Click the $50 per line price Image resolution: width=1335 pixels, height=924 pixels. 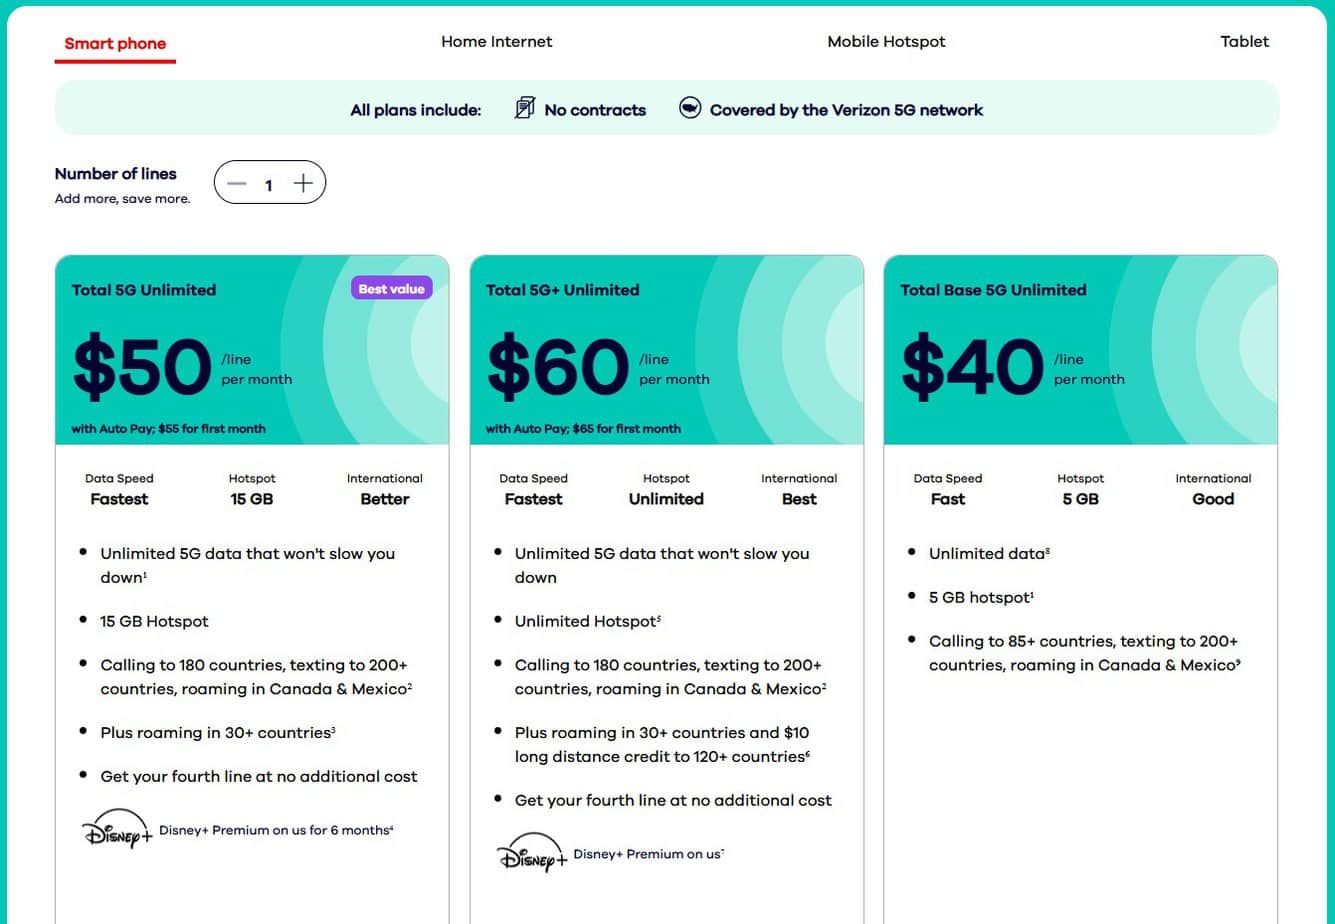pos(142,368)
